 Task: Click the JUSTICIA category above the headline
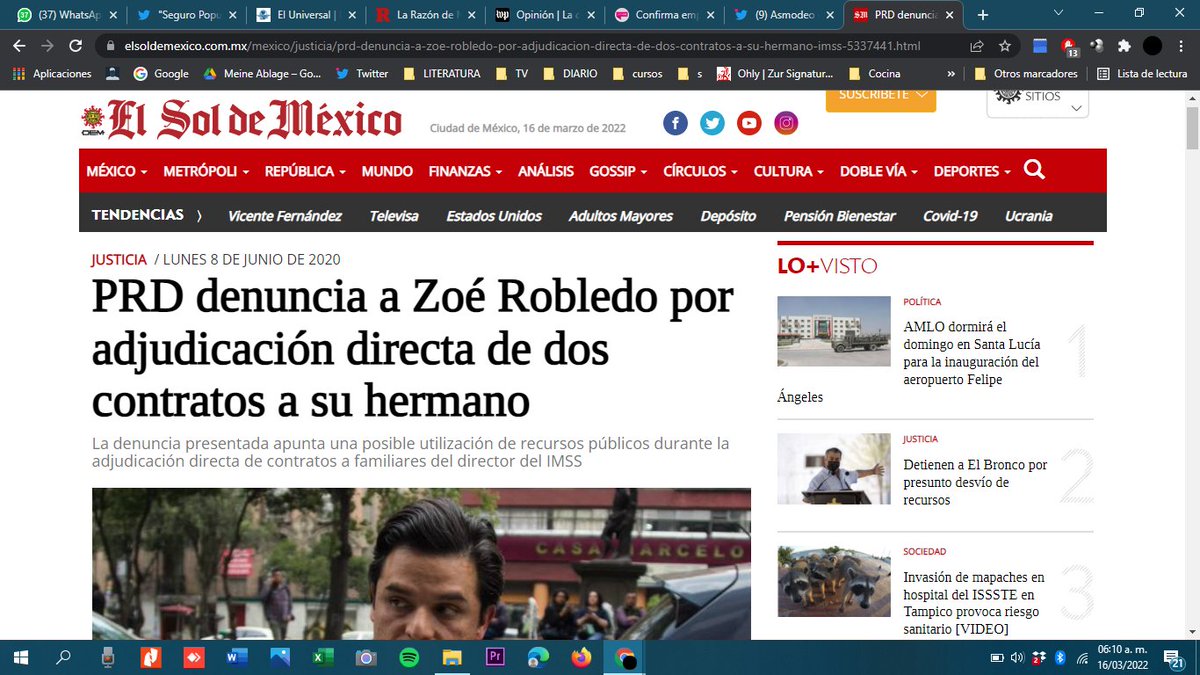(119, 259)
